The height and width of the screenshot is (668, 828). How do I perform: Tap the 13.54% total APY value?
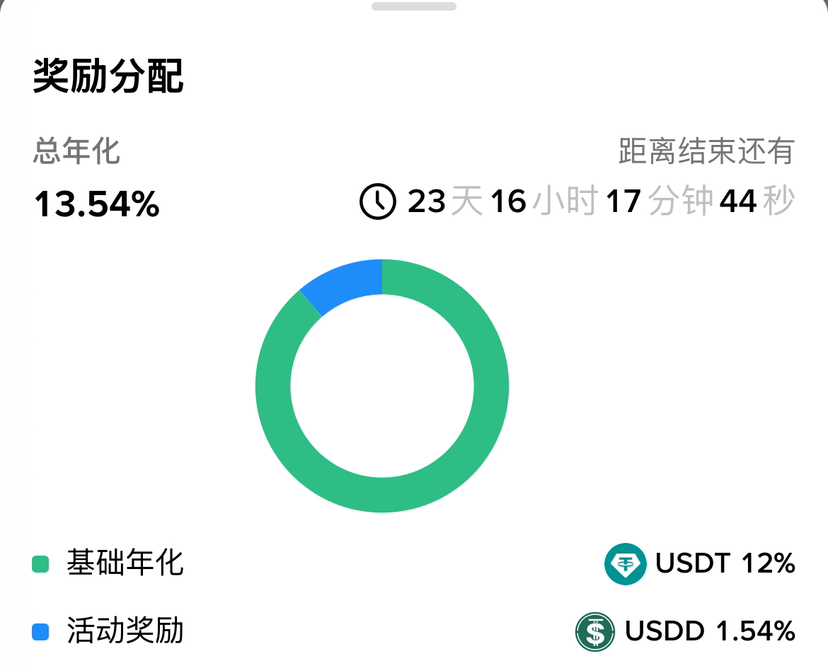[97, 204]
